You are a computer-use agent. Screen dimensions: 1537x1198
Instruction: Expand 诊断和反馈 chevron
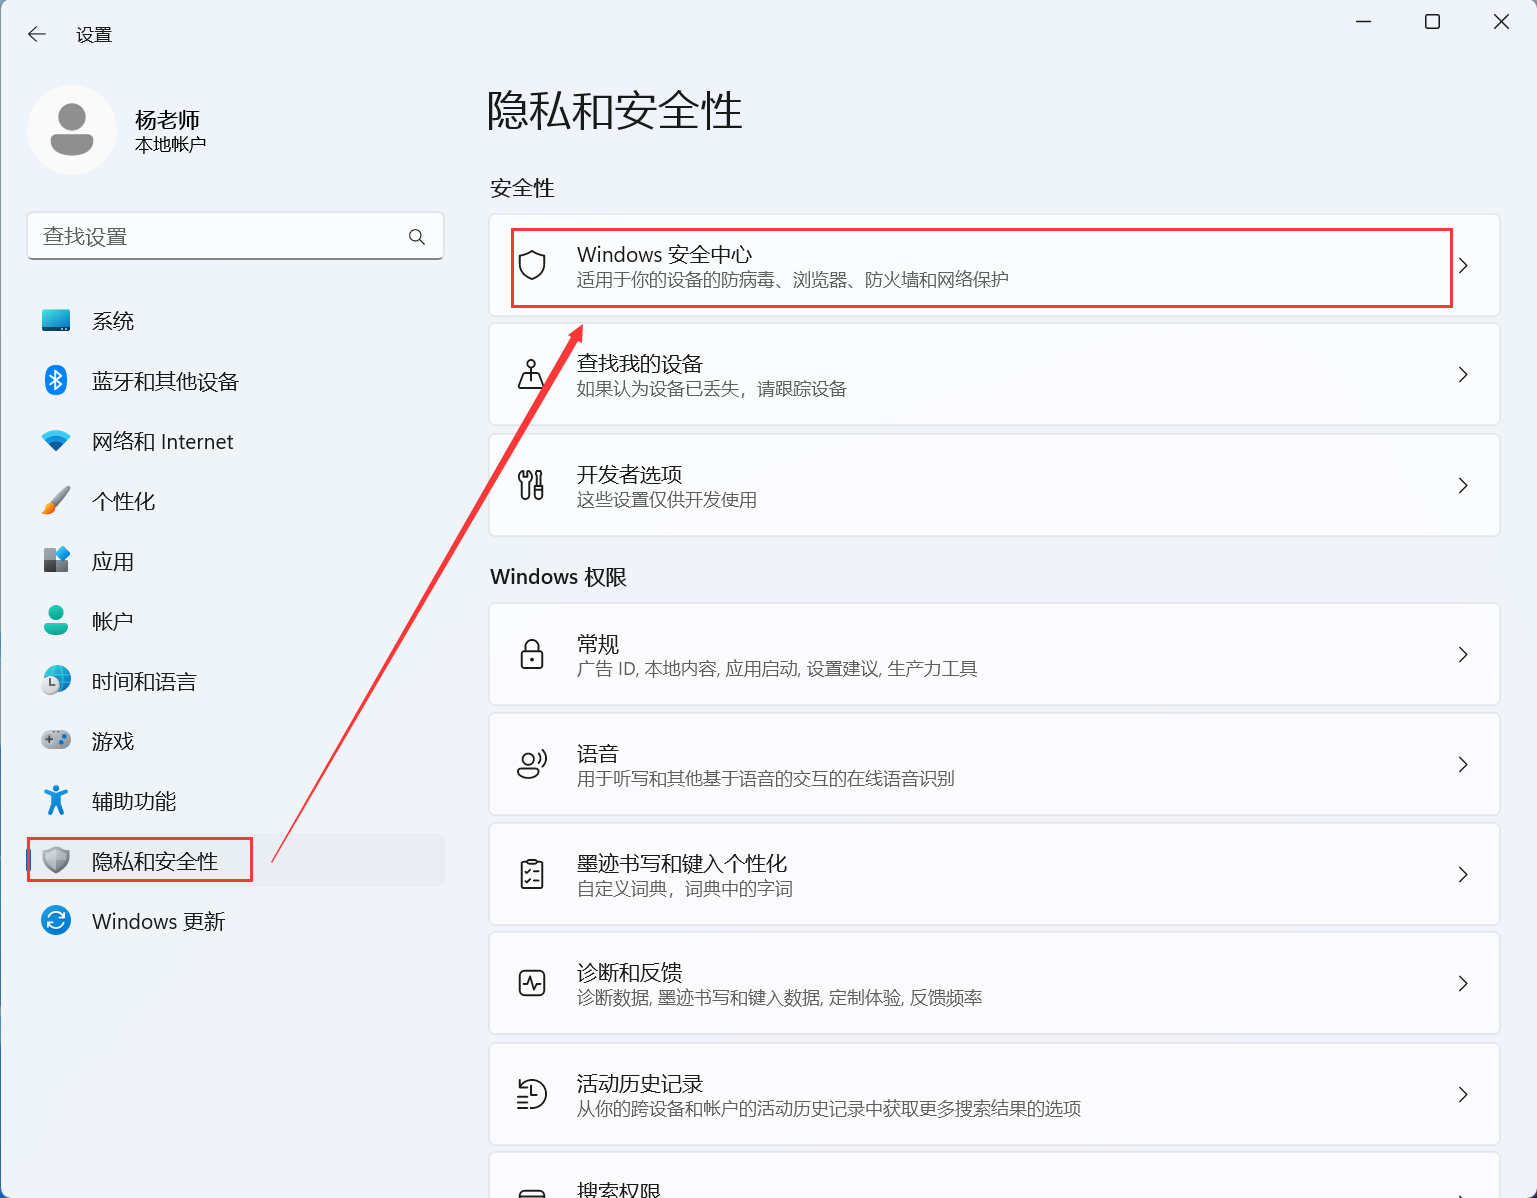pos(1463,983)
